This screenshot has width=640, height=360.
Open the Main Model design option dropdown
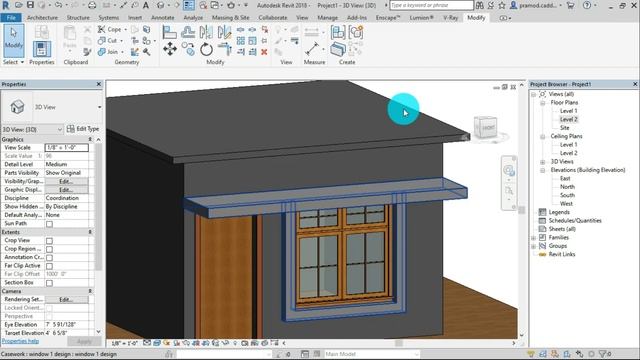point(371,354)
